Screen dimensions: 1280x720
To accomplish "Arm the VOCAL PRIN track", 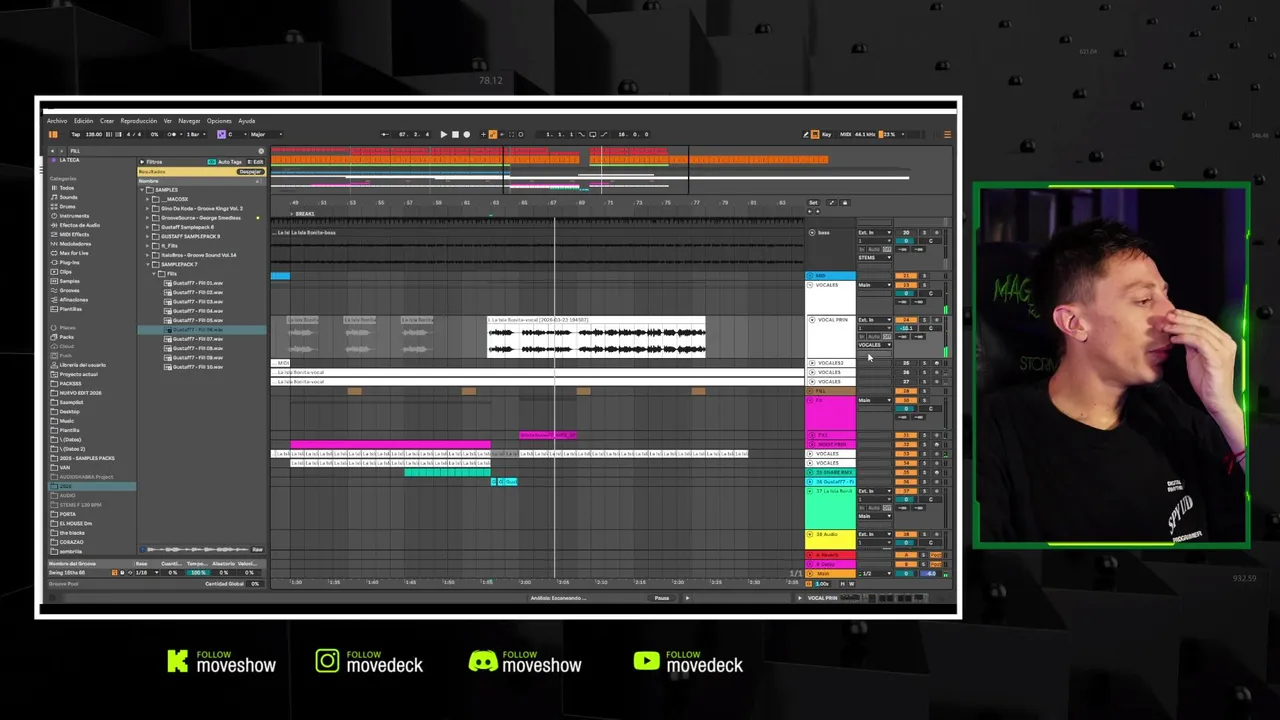I will click(936, 320).
